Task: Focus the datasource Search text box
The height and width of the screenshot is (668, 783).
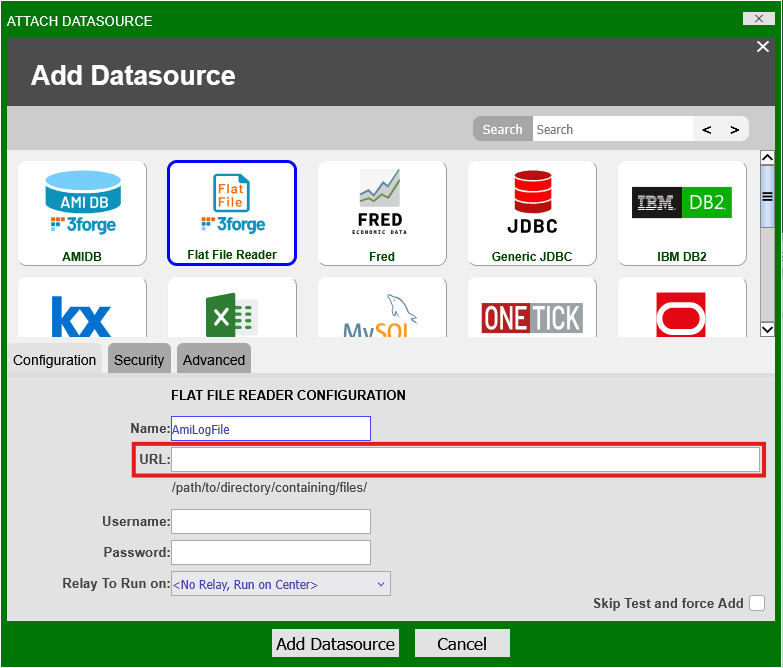Action: coord(611,130)
